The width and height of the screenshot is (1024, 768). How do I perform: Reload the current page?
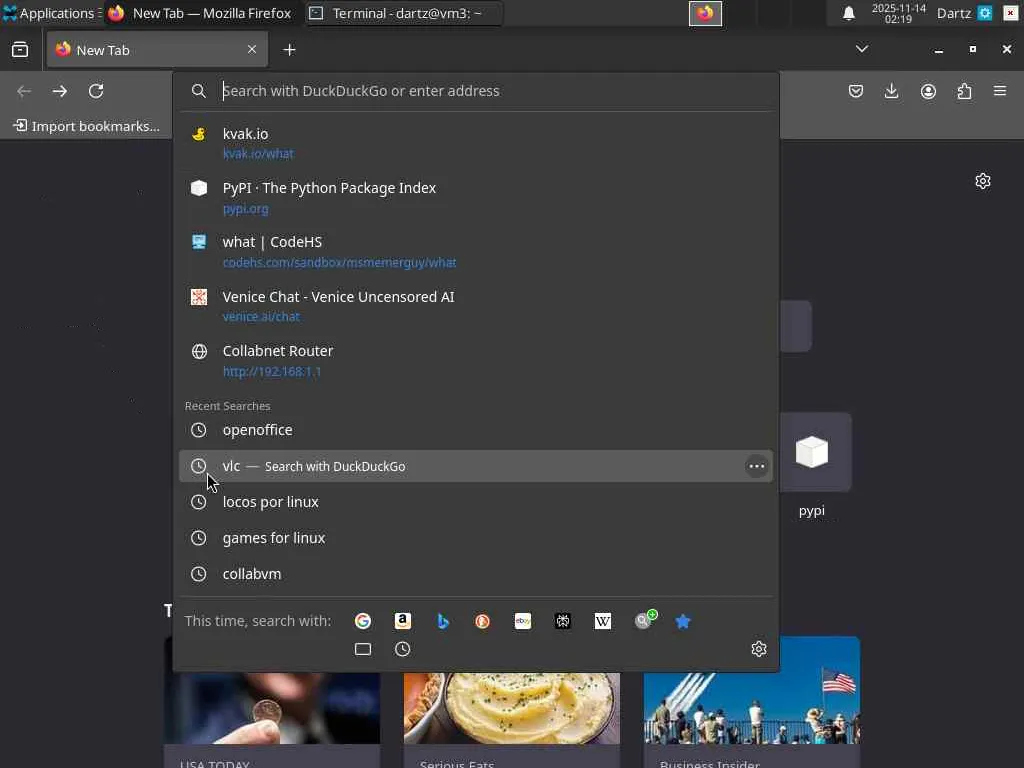pos(96,91)
